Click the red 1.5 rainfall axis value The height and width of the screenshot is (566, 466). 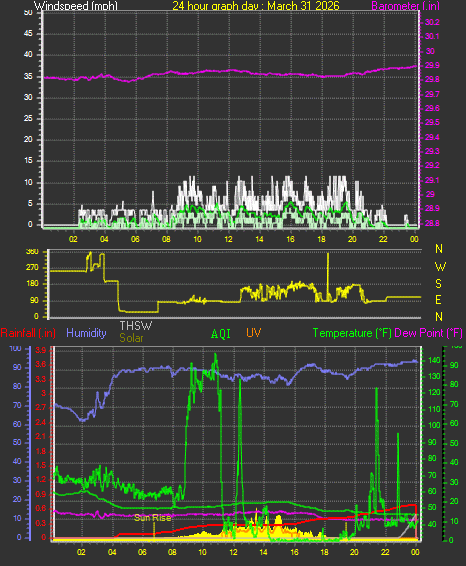pos(41,465)
